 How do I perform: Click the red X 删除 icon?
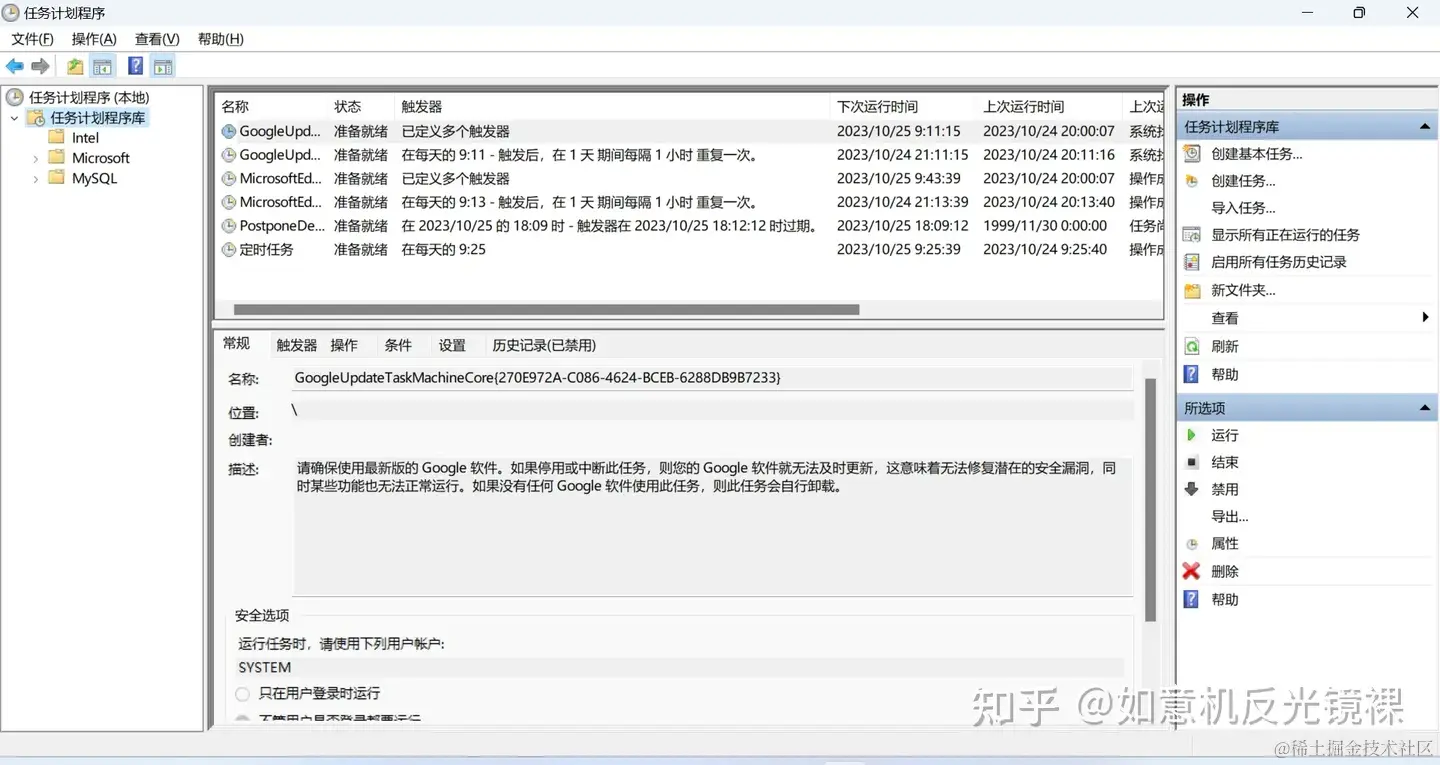click(1191, 571)
